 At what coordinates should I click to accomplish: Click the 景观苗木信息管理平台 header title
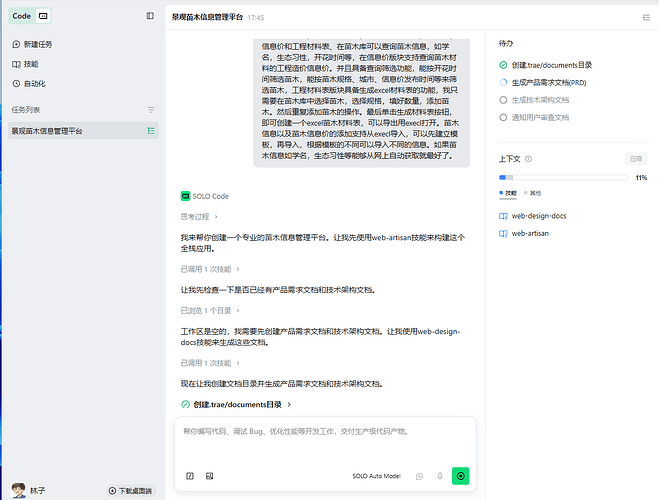(207, 17)
